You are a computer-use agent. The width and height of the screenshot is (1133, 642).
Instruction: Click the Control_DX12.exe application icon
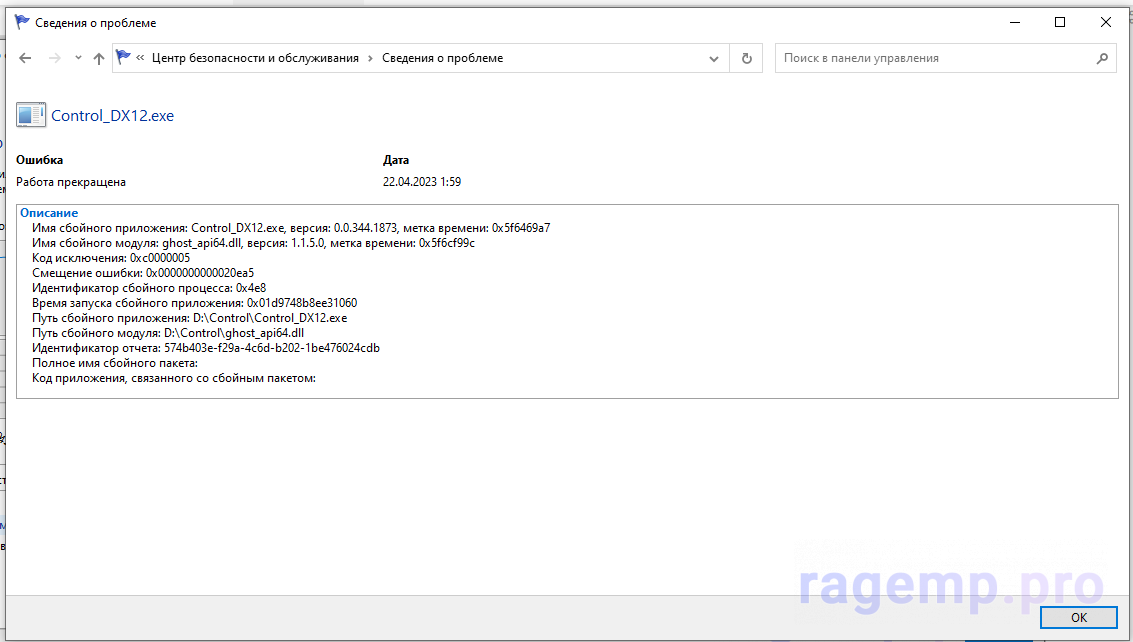pyautogui.click(x=31, y=115)
